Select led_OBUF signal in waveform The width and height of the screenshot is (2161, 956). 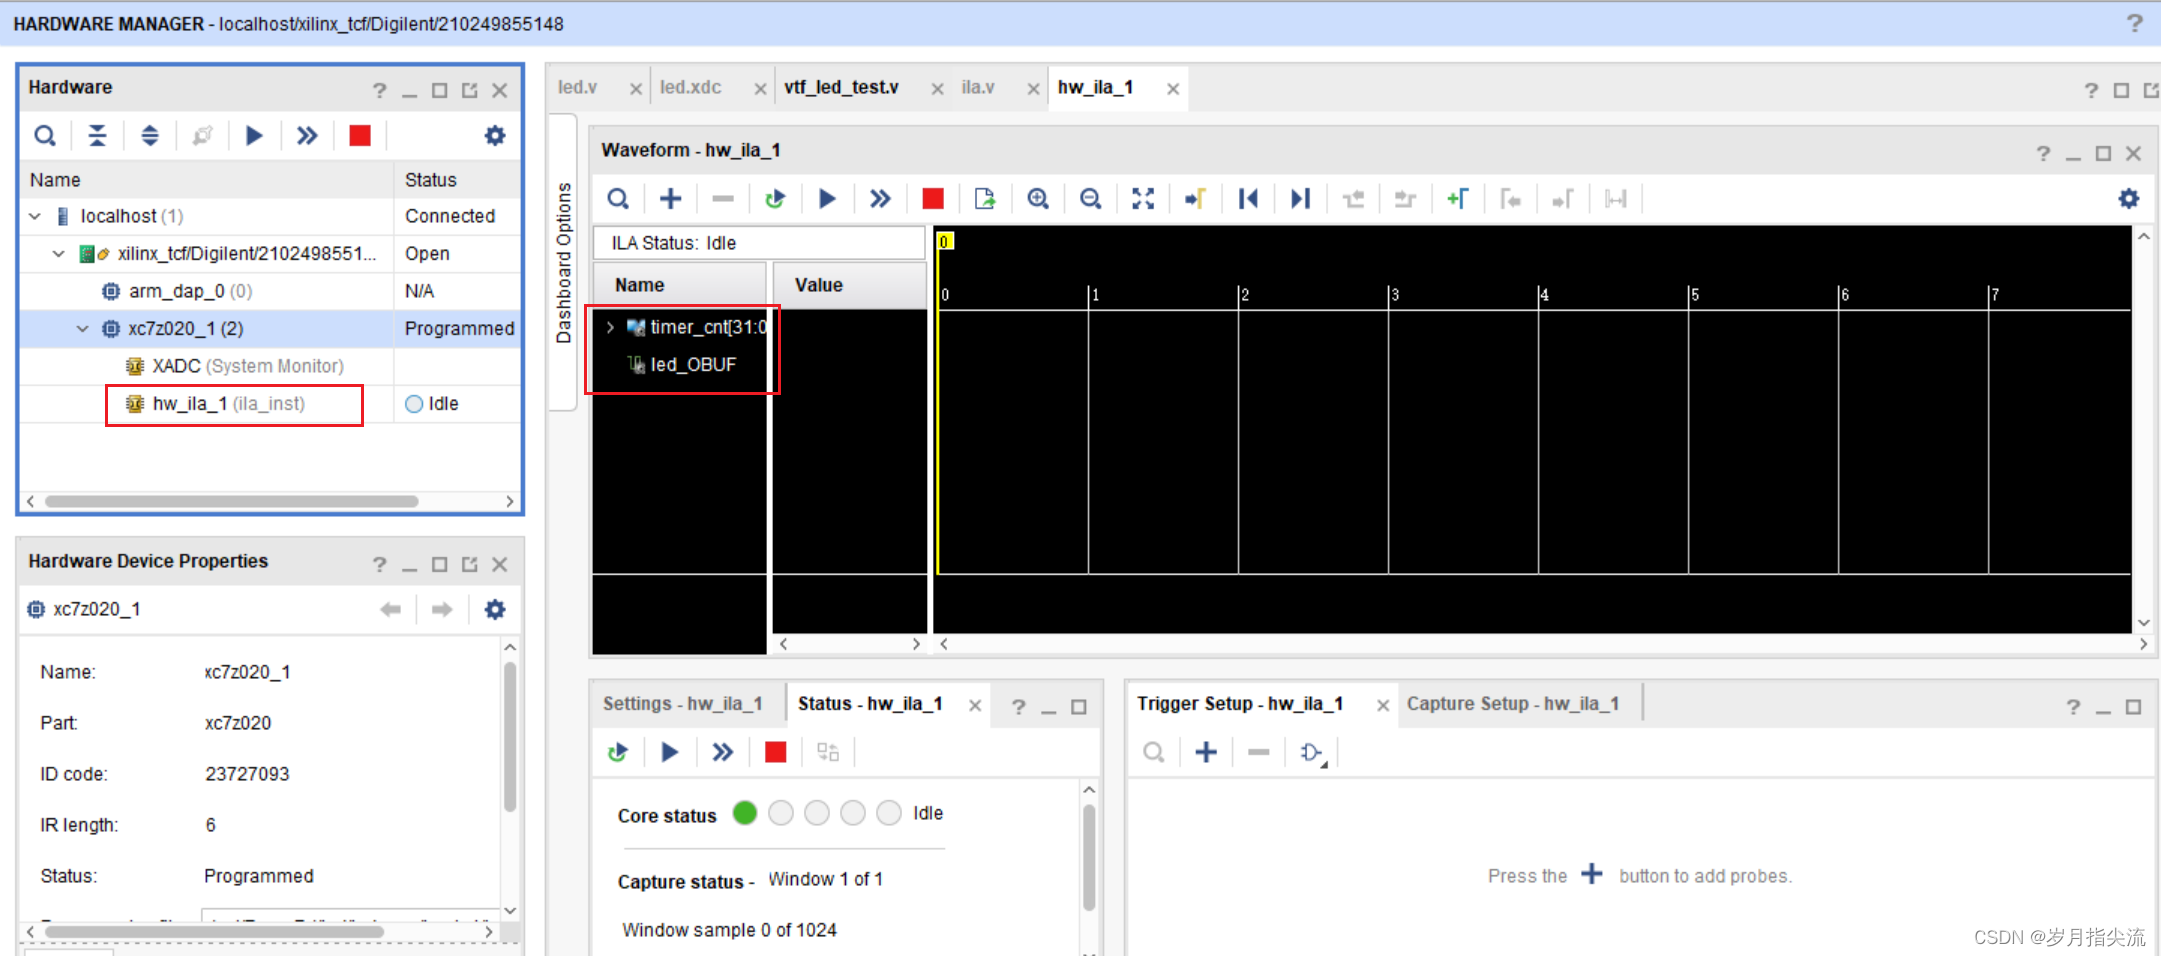[x=693, y=365]
